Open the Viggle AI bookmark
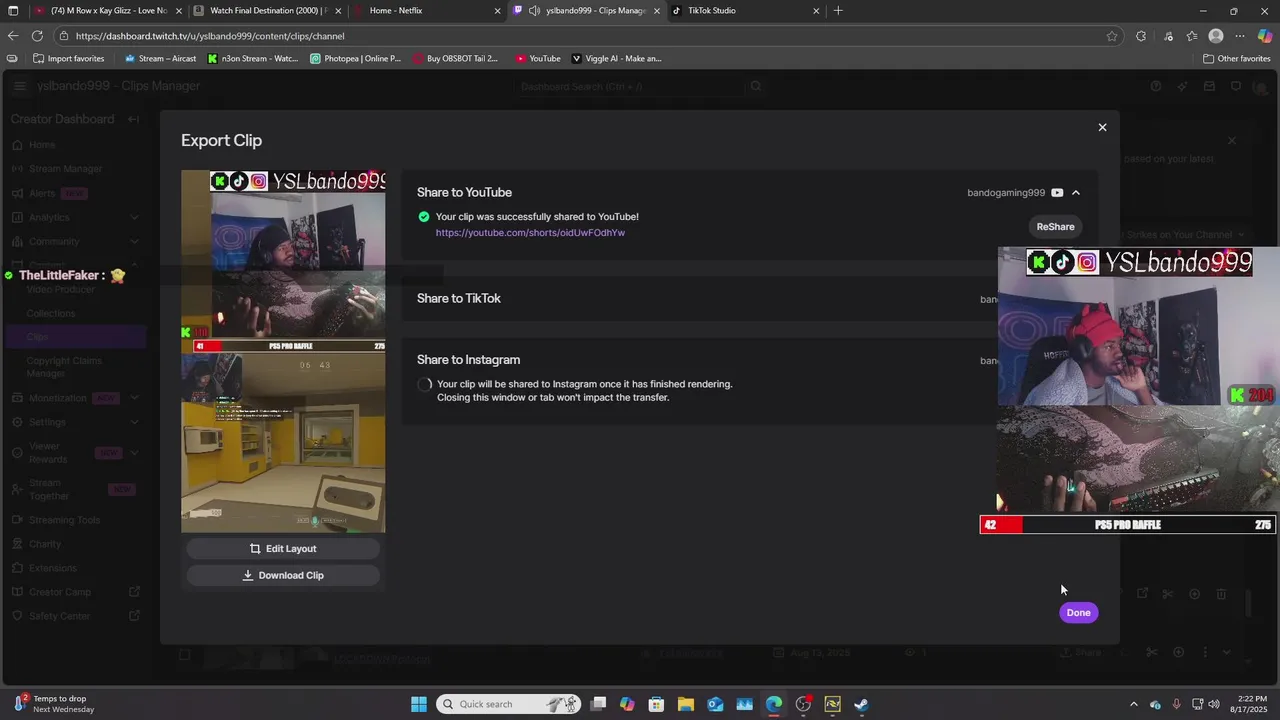Screen dimensions: 1280x720 coord(617,59)
